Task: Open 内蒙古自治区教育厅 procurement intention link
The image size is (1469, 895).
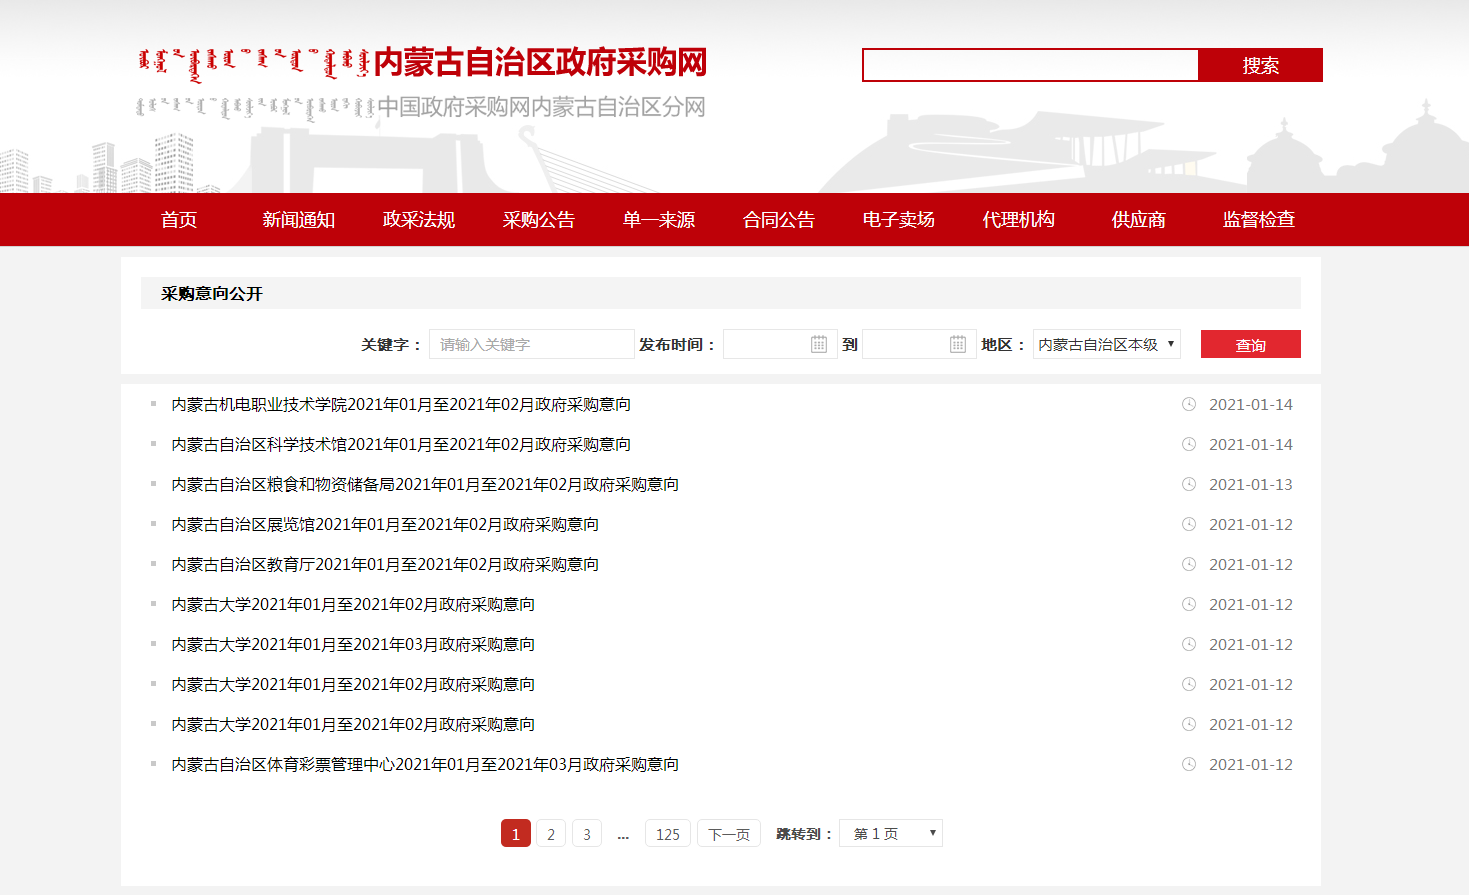Action: (385, 565)
